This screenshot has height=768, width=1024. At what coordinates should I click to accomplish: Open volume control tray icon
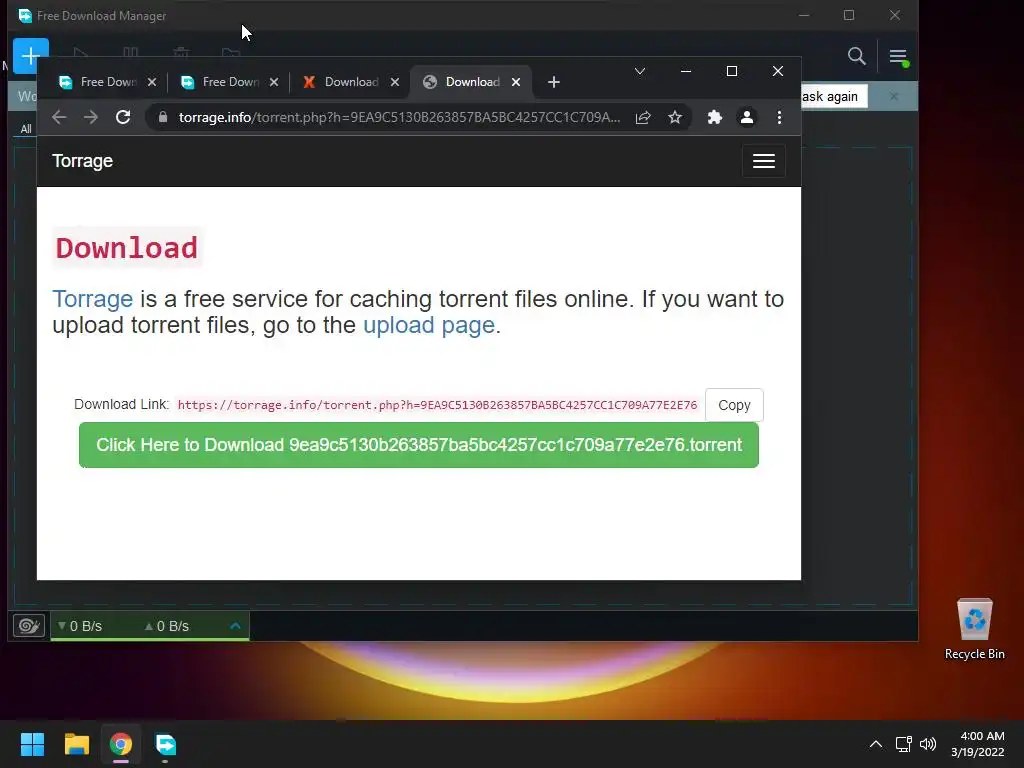pos(927,744)
